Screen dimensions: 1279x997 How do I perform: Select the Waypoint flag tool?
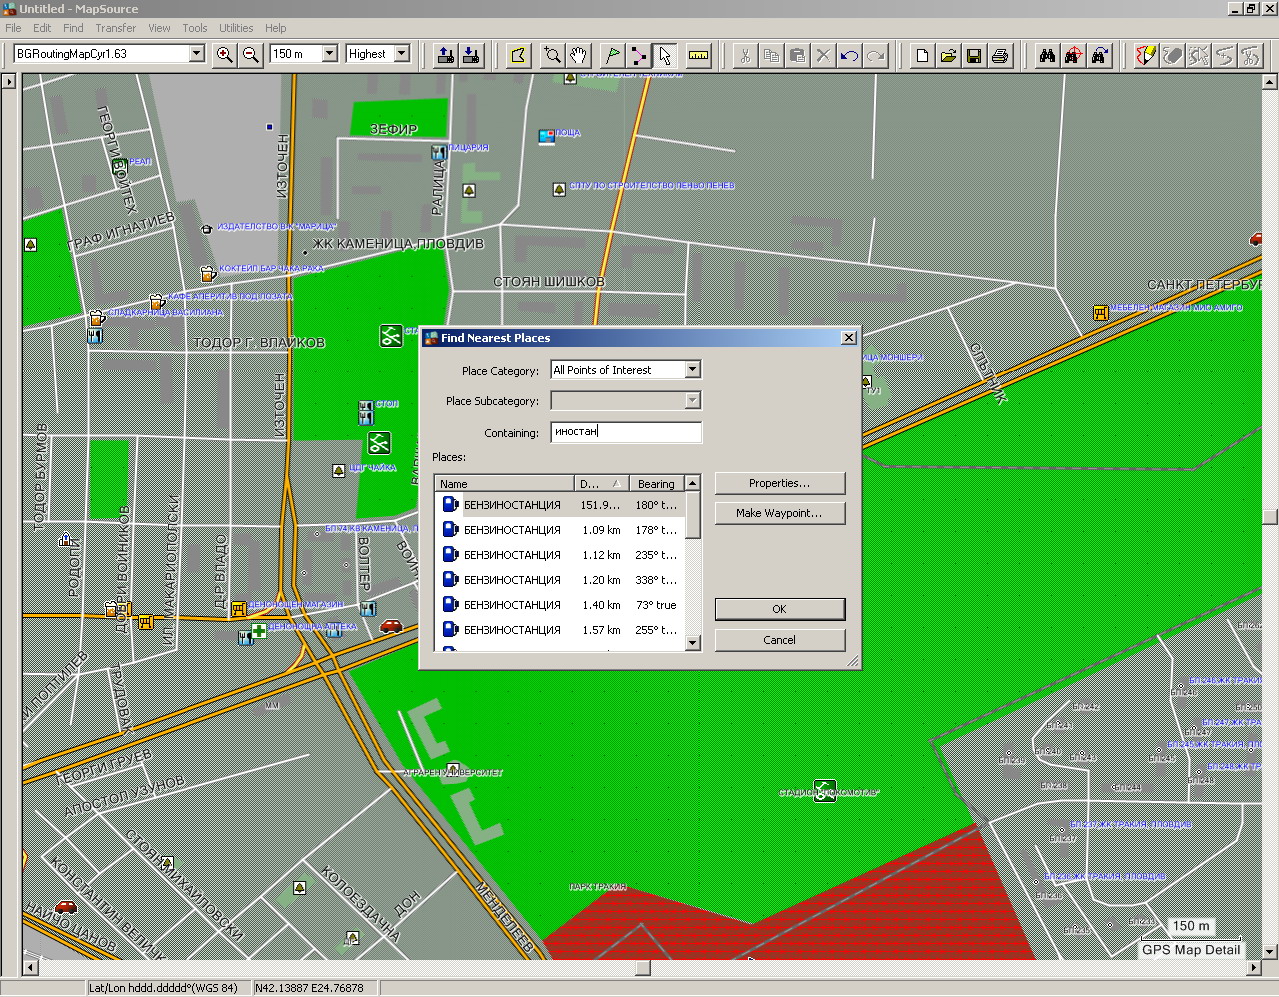pyautogui.click(x=612, y=55)
